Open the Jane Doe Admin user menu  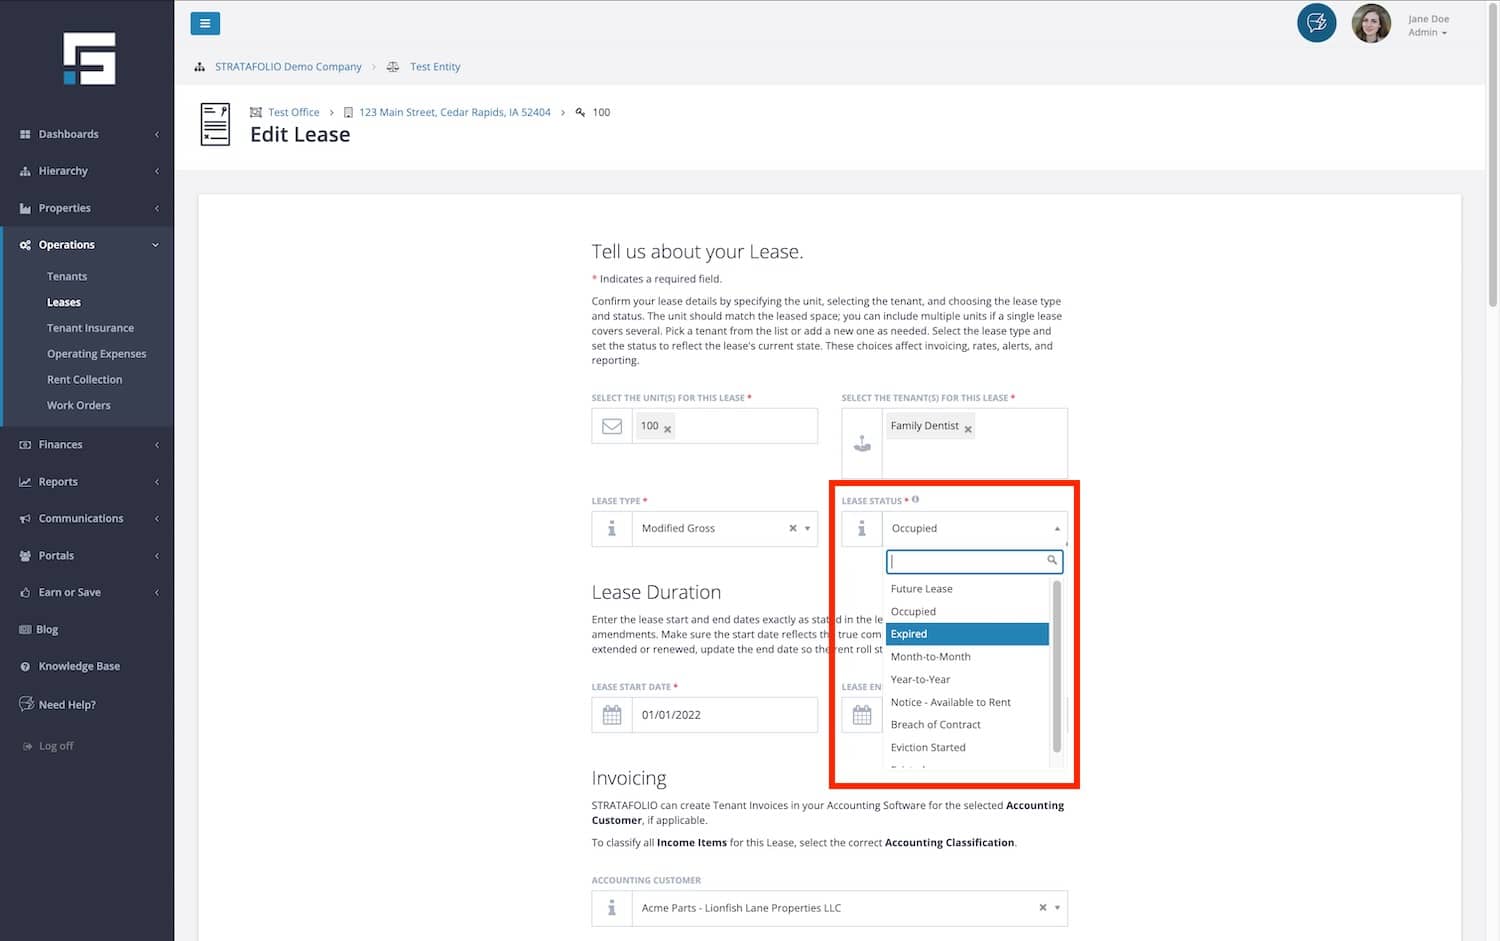[x=1428, y=26]
